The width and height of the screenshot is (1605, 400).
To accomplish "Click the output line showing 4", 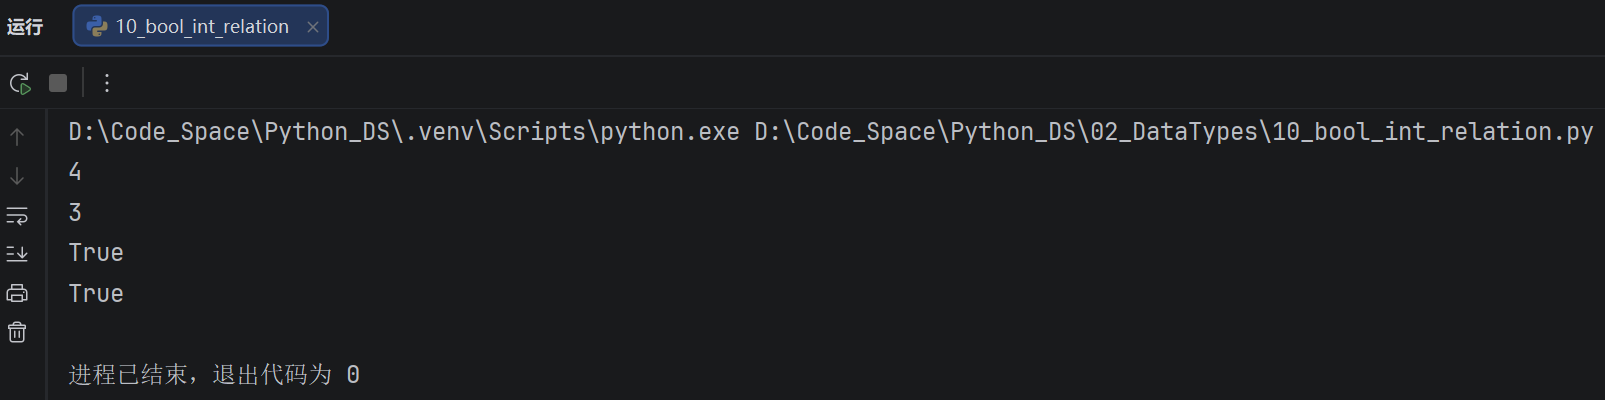I will tap(75, 172).
